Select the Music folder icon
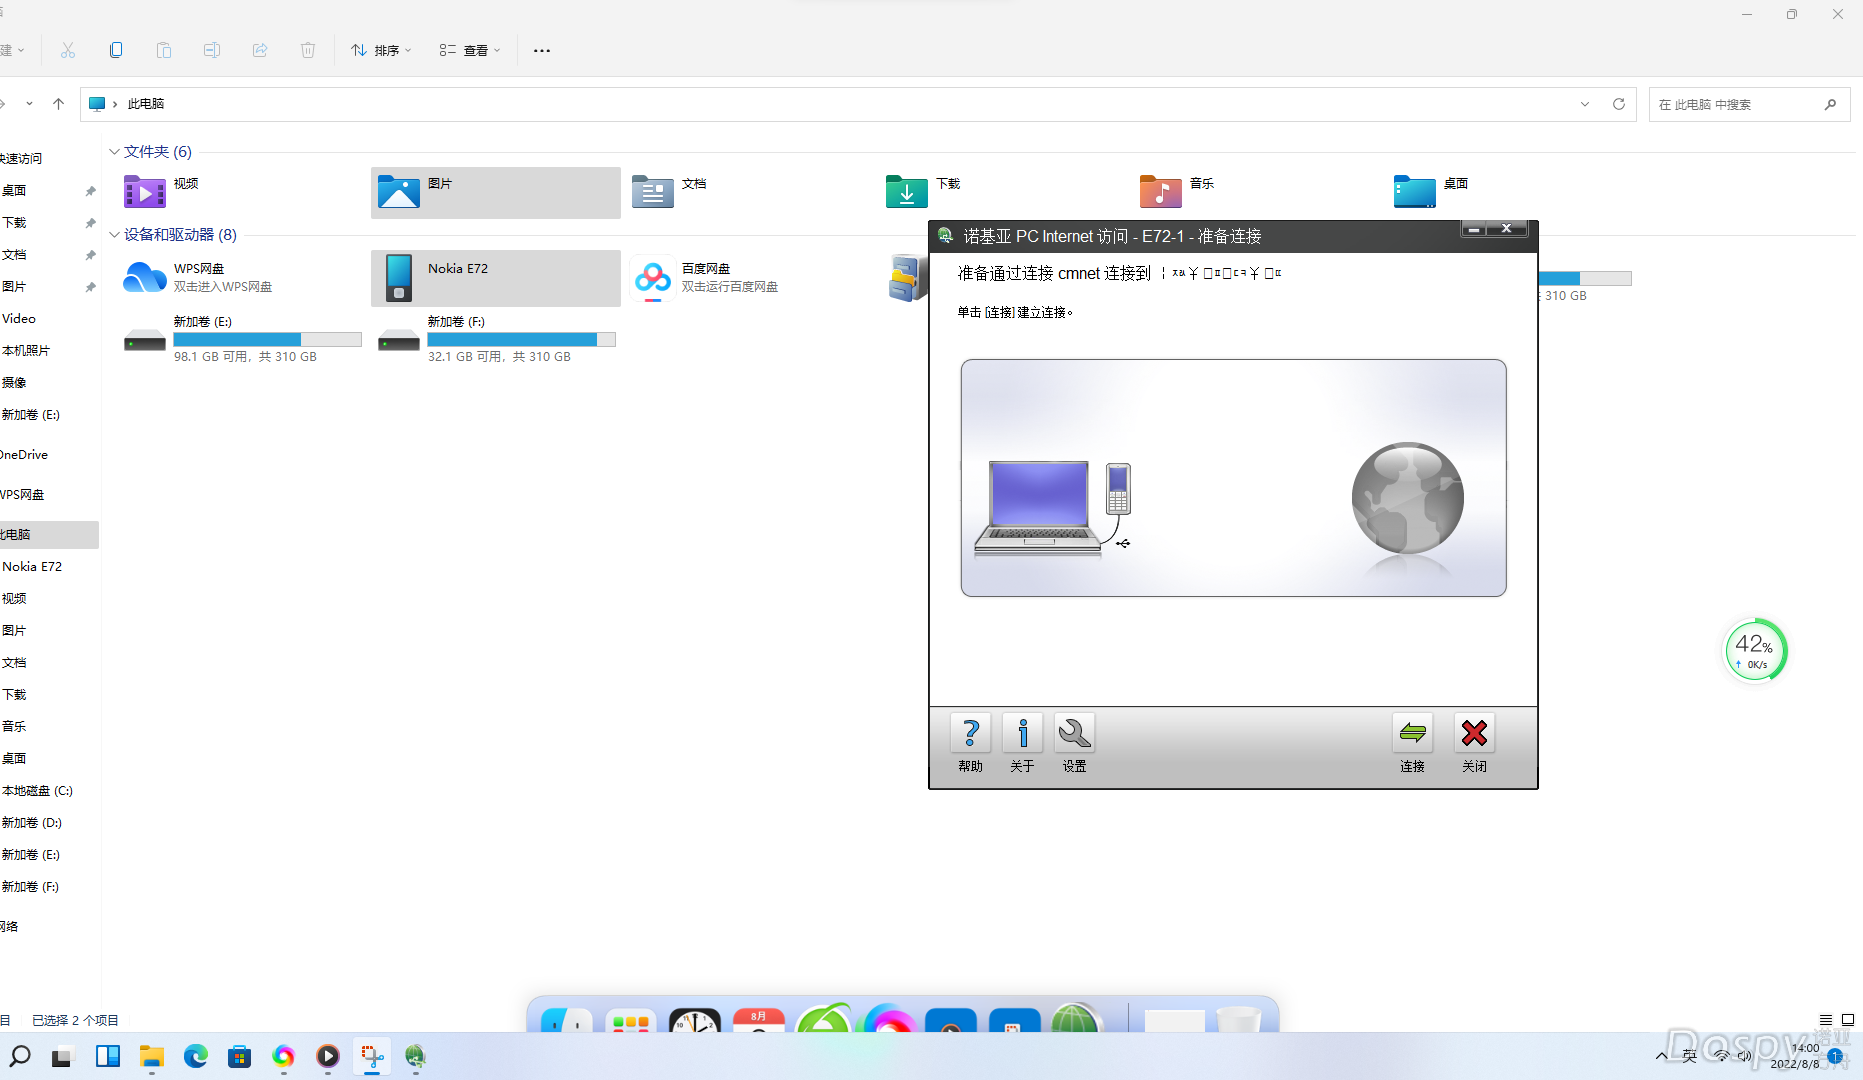Image resolution: width=1863 pixels, height=1080 pixels. [x=1161, y=191]
